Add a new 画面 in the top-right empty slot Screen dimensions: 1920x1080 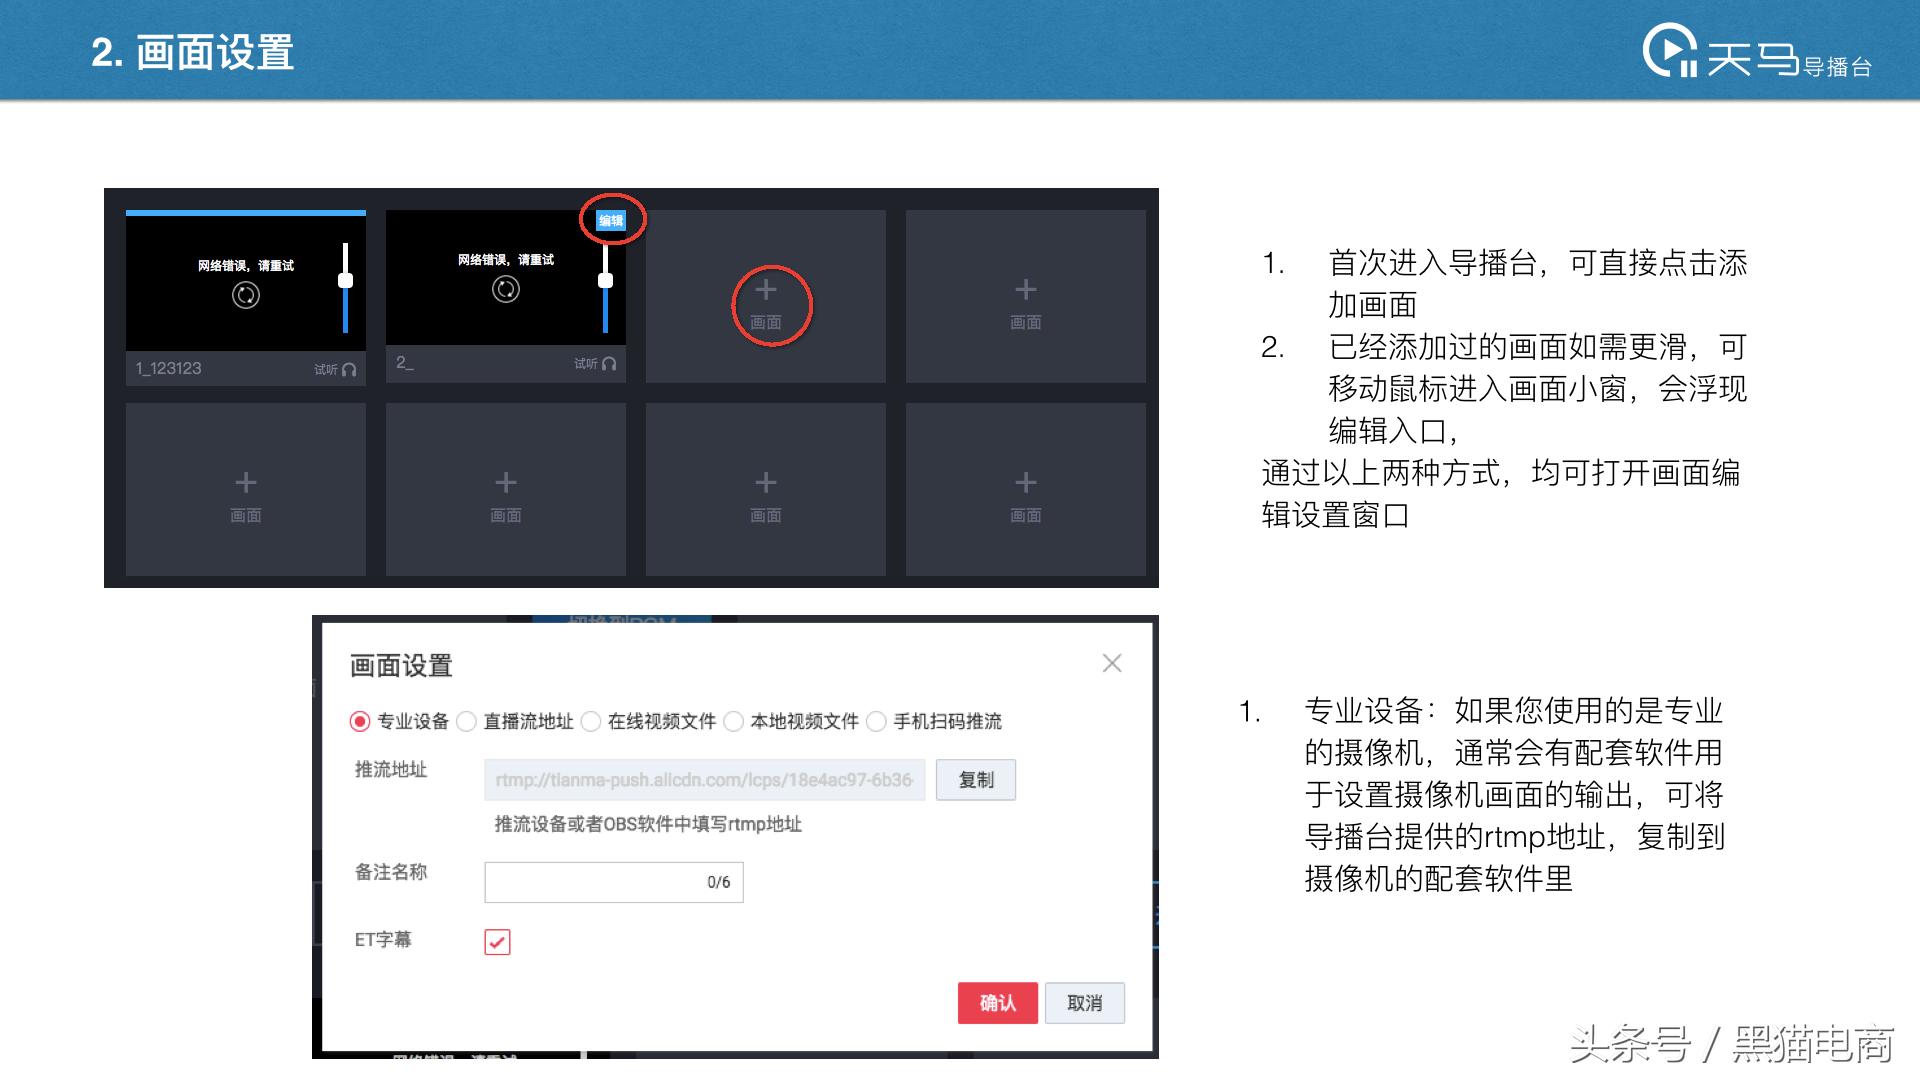pos(1024,290)
